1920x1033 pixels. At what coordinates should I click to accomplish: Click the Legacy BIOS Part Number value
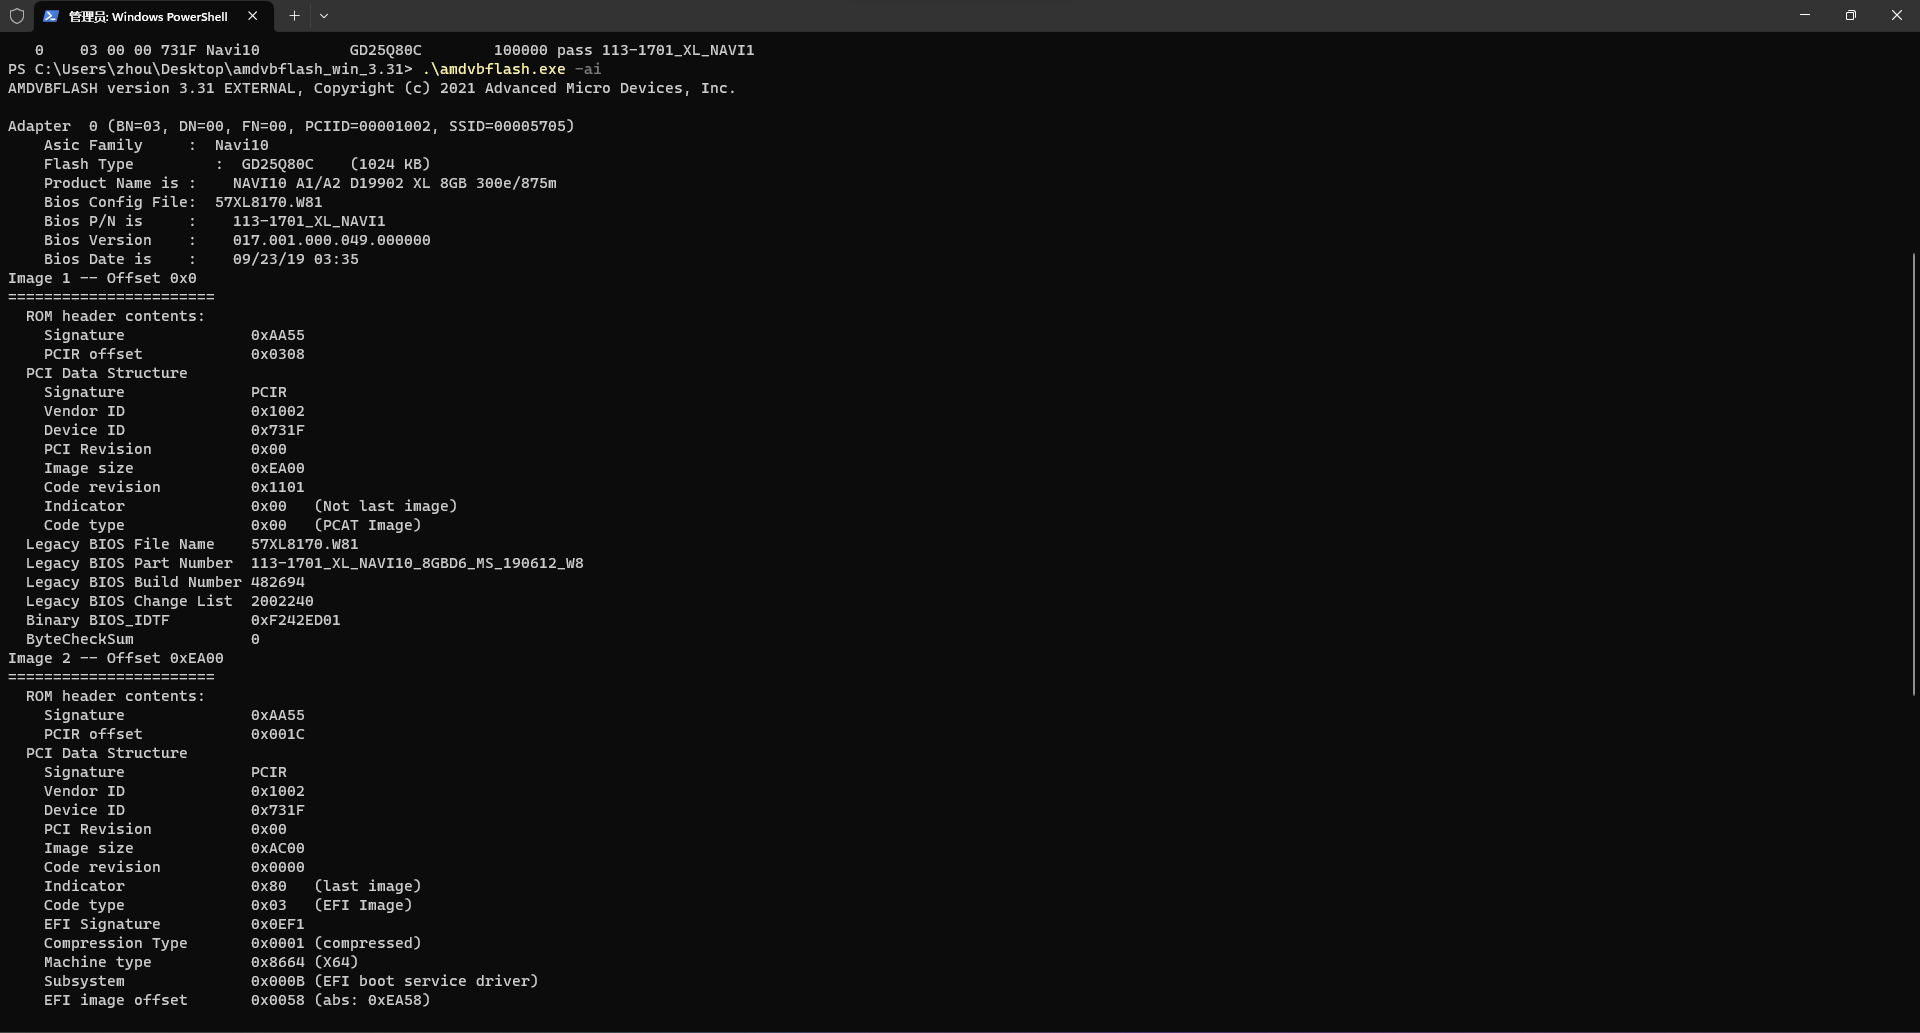pos(417,563)
